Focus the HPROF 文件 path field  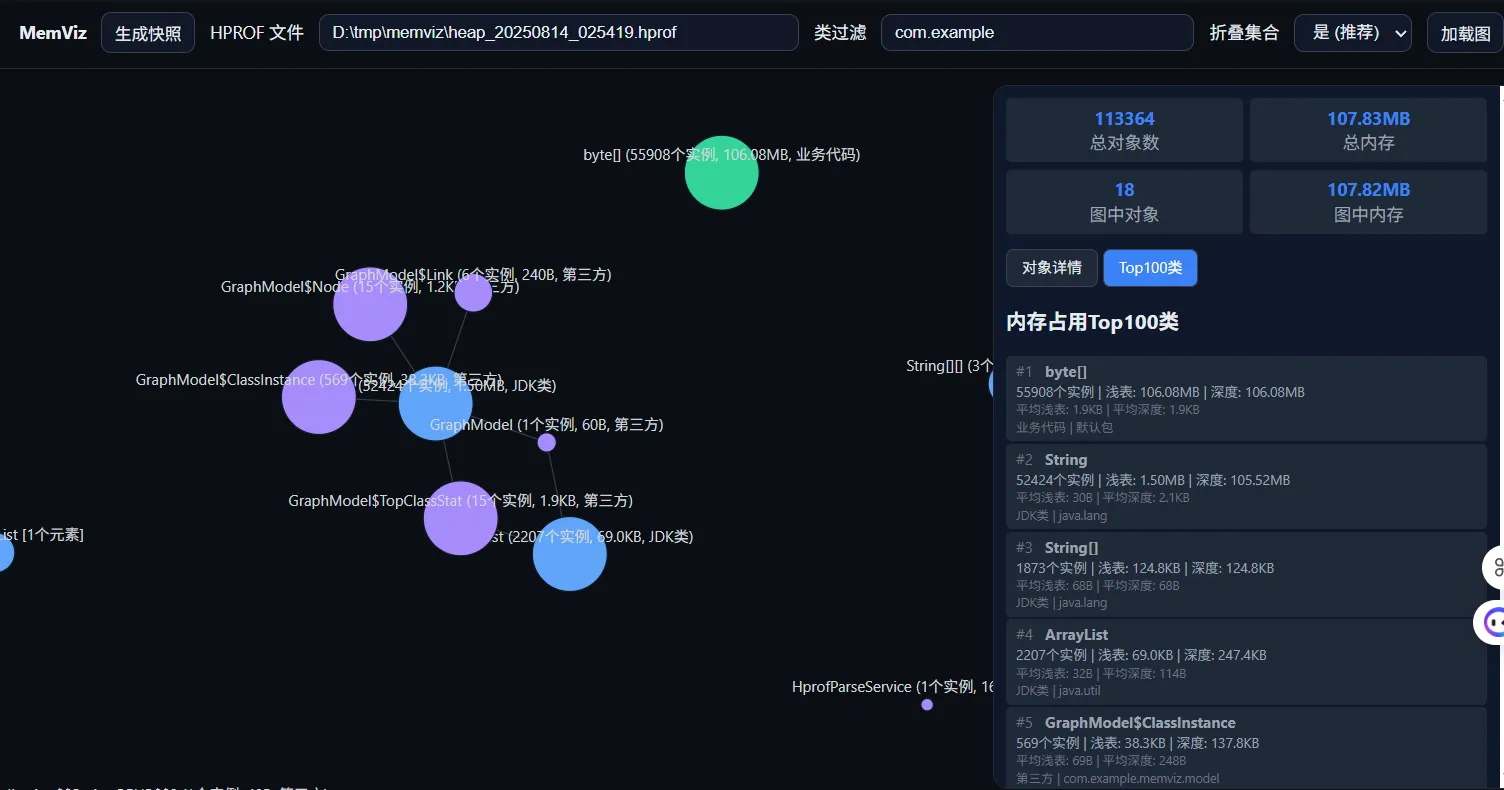pos(559,32)
